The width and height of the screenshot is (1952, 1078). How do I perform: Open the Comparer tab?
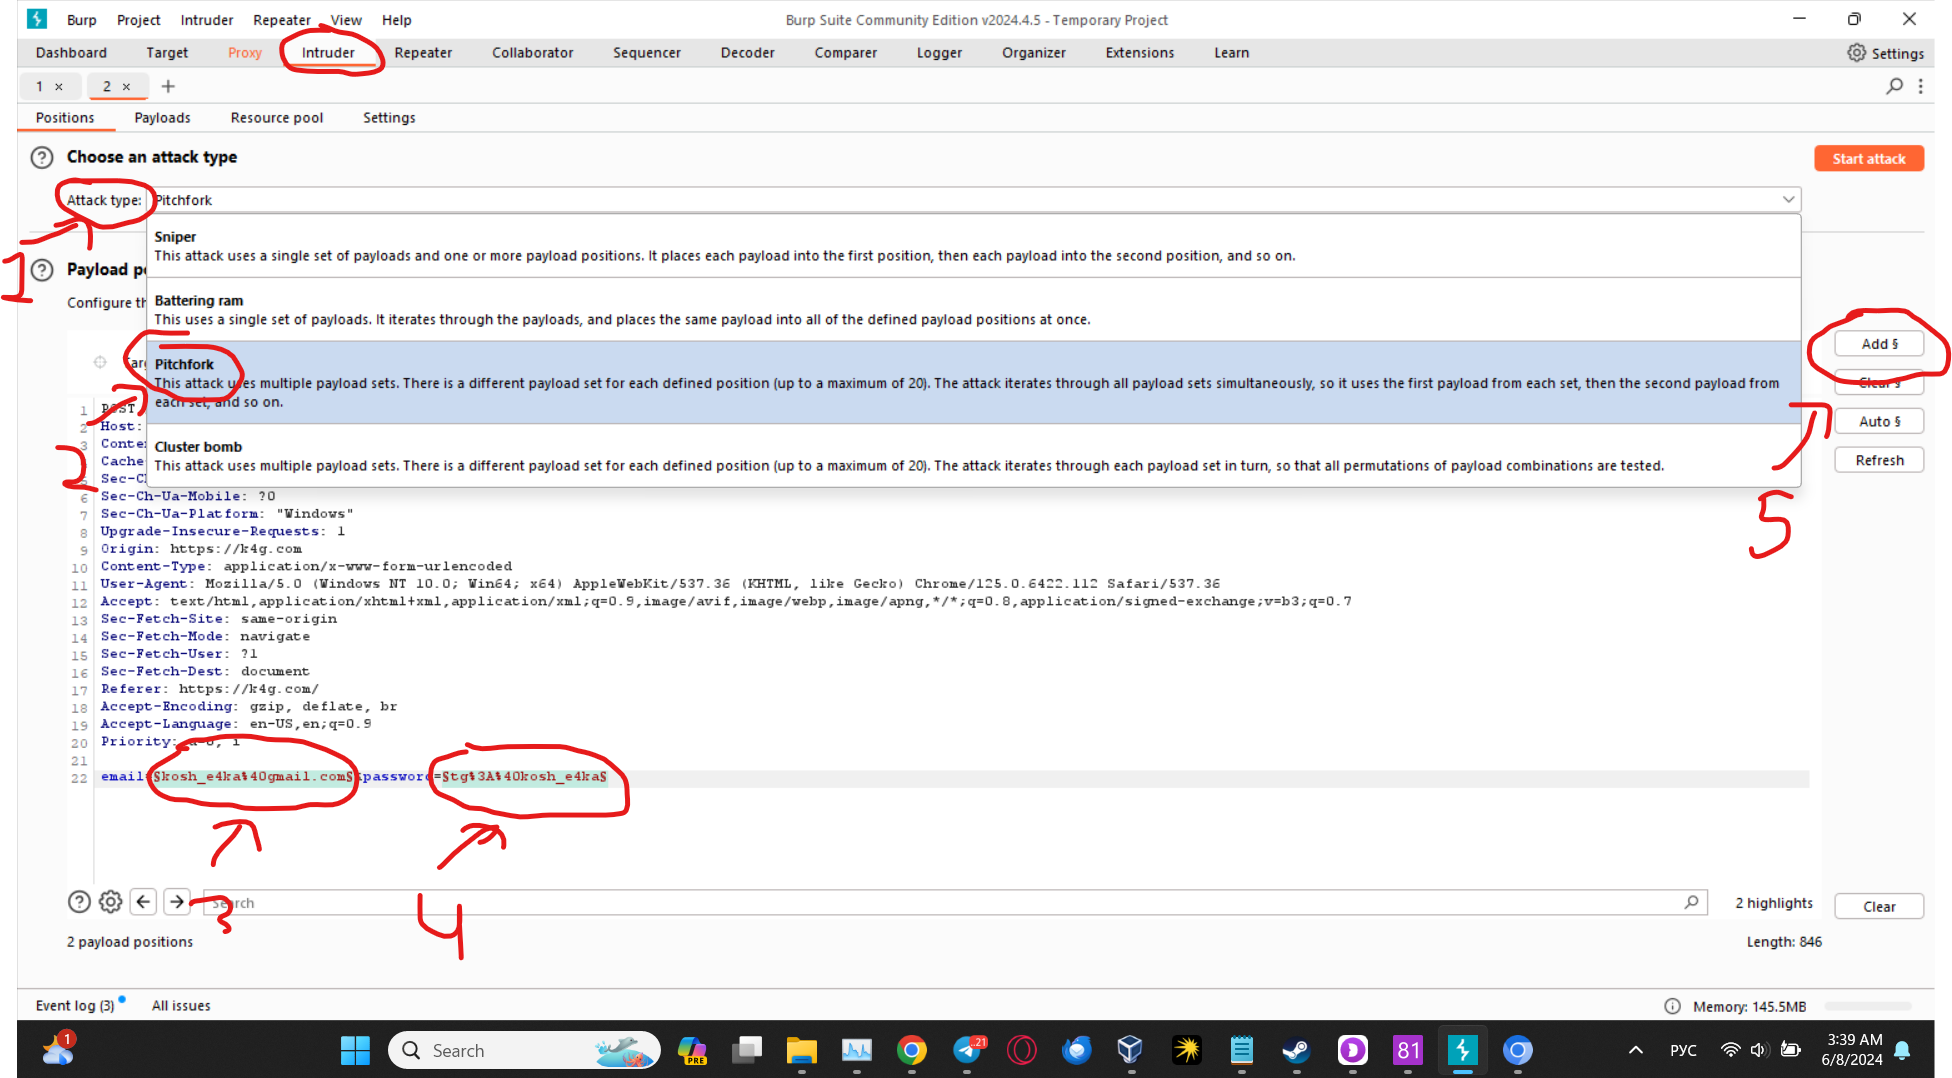pos(846,53)
